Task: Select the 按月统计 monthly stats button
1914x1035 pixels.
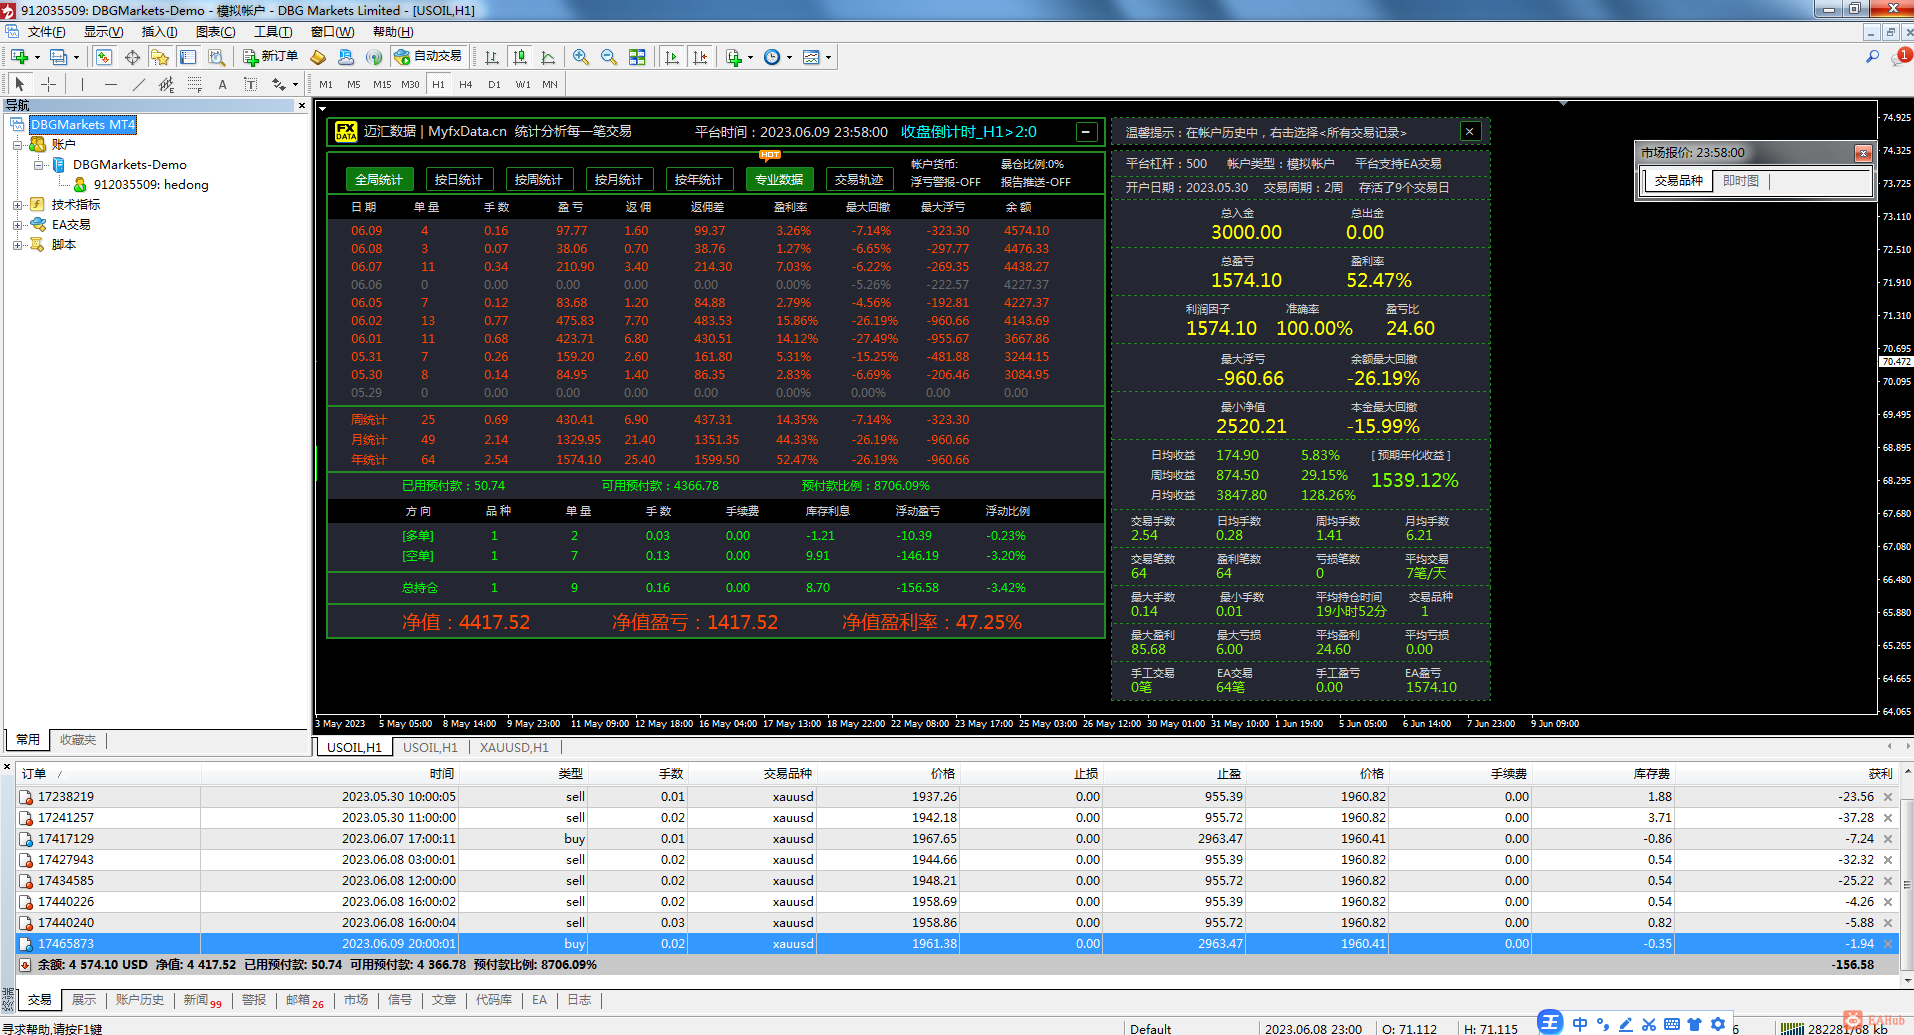Action: (x=619, y=180)
